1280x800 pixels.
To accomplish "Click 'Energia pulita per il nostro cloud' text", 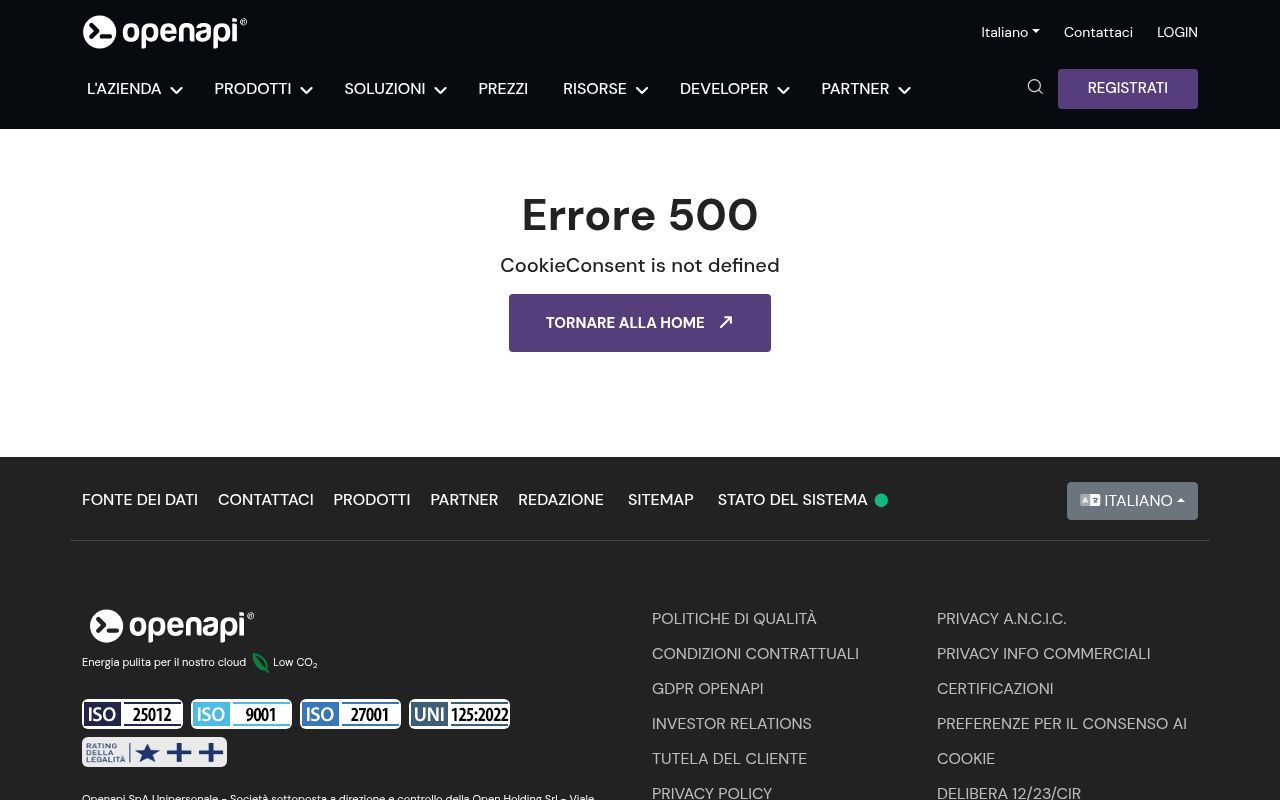I will point(164,662).
